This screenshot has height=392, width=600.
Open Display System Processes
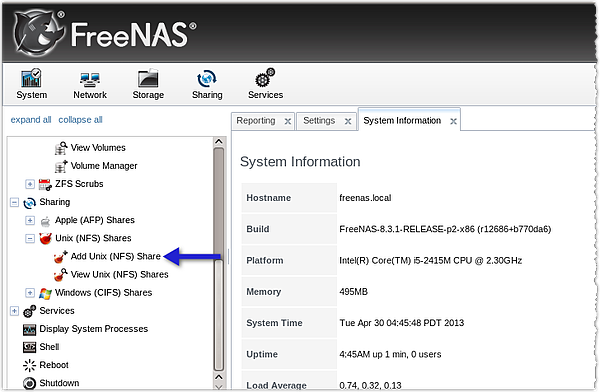click(x=93, y=329)
